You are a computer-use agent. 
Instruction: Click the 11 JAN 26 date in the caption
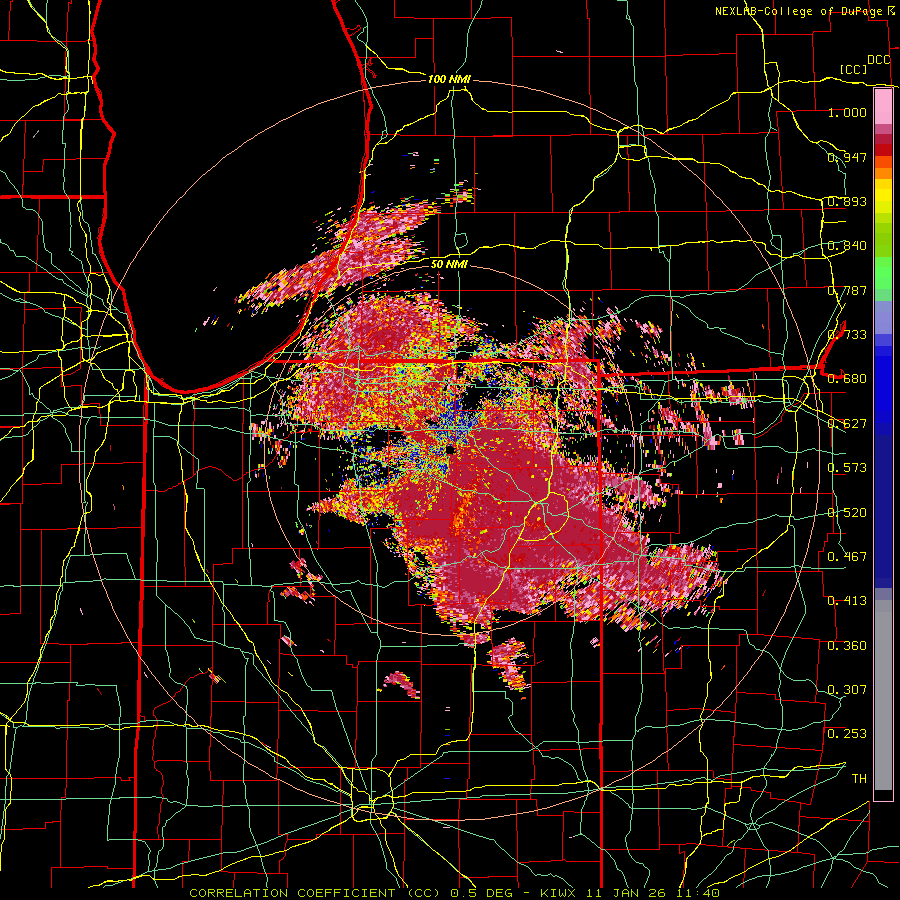coord(630,893)
